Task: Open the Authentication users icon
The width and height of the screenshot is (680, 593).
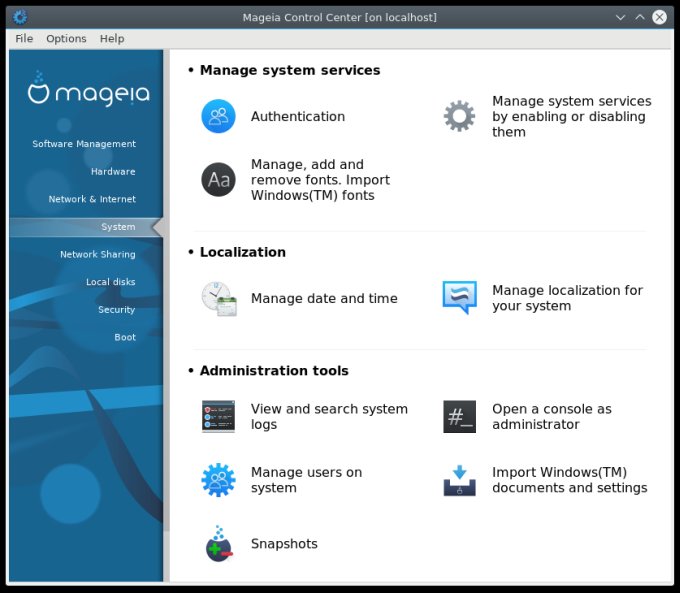Action: point(218,116)
